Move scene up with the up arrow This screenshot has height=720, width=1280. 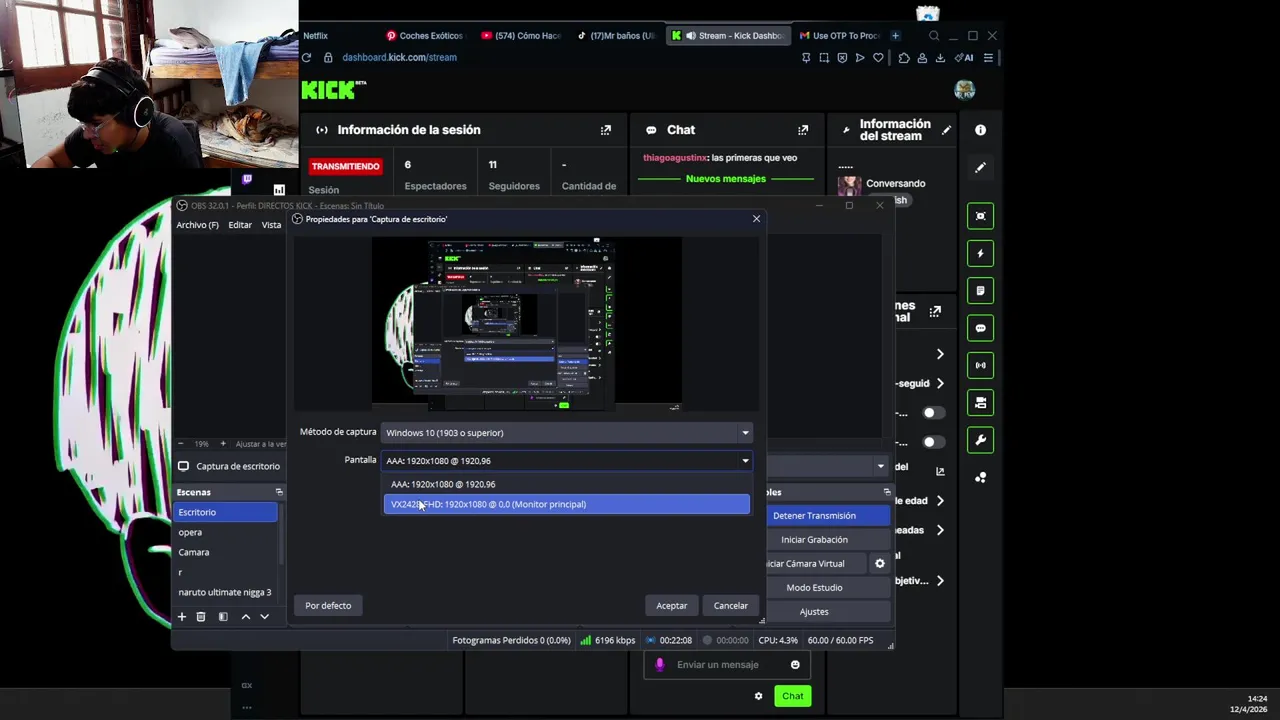[x=245, y=617]
